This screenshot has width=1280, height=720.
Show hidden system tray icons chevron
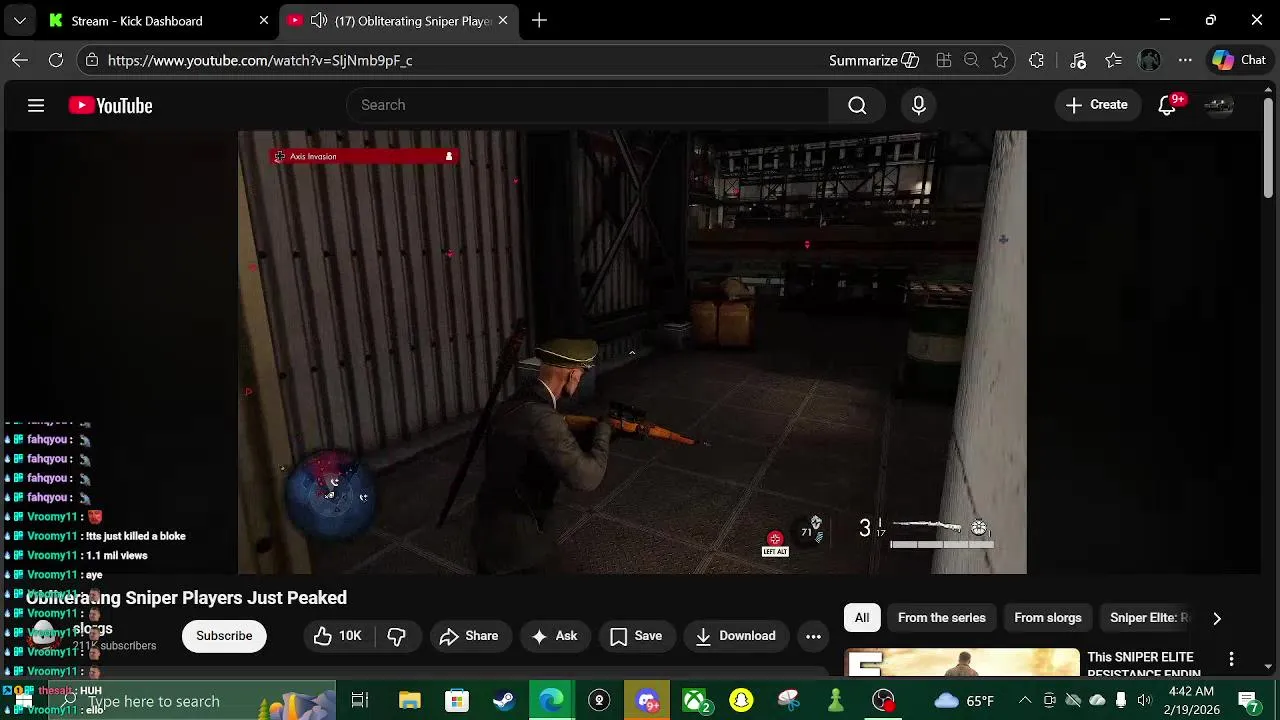click(x=1025, y=700)
